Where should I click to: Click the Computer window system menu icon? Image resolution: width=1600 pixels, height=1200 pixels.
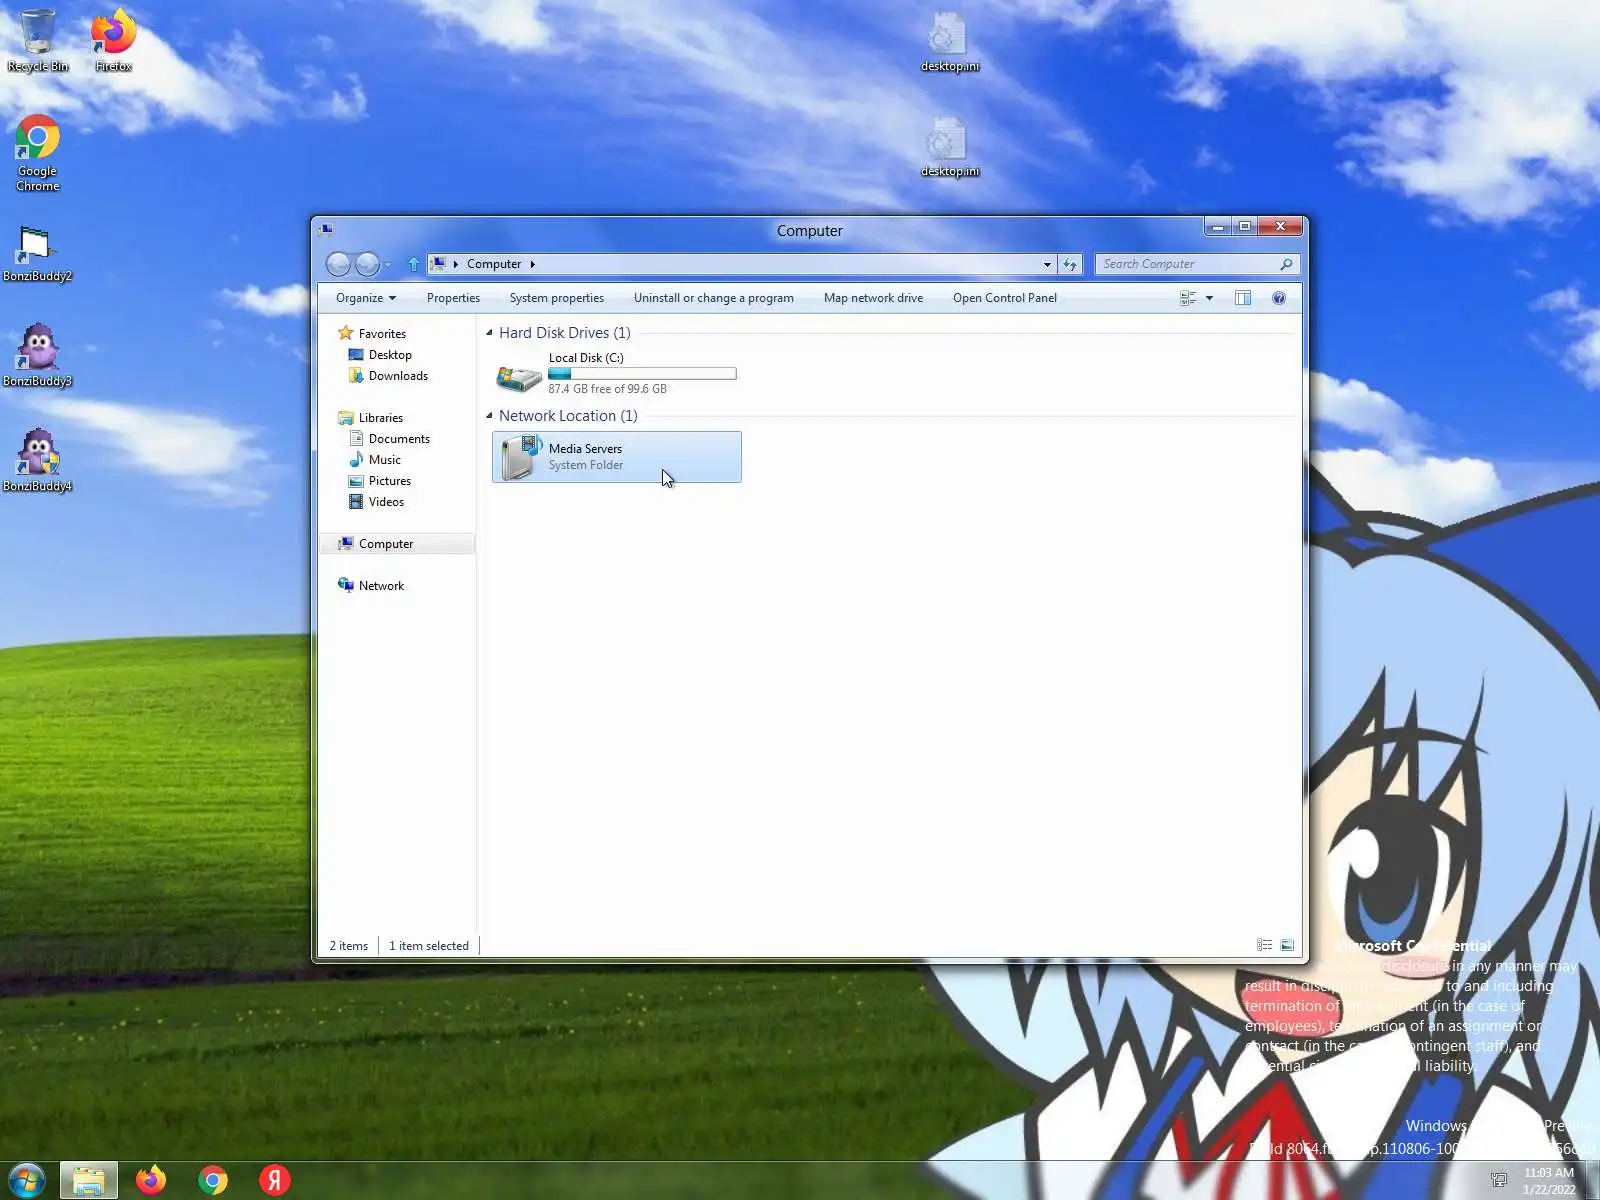(327, 230)
